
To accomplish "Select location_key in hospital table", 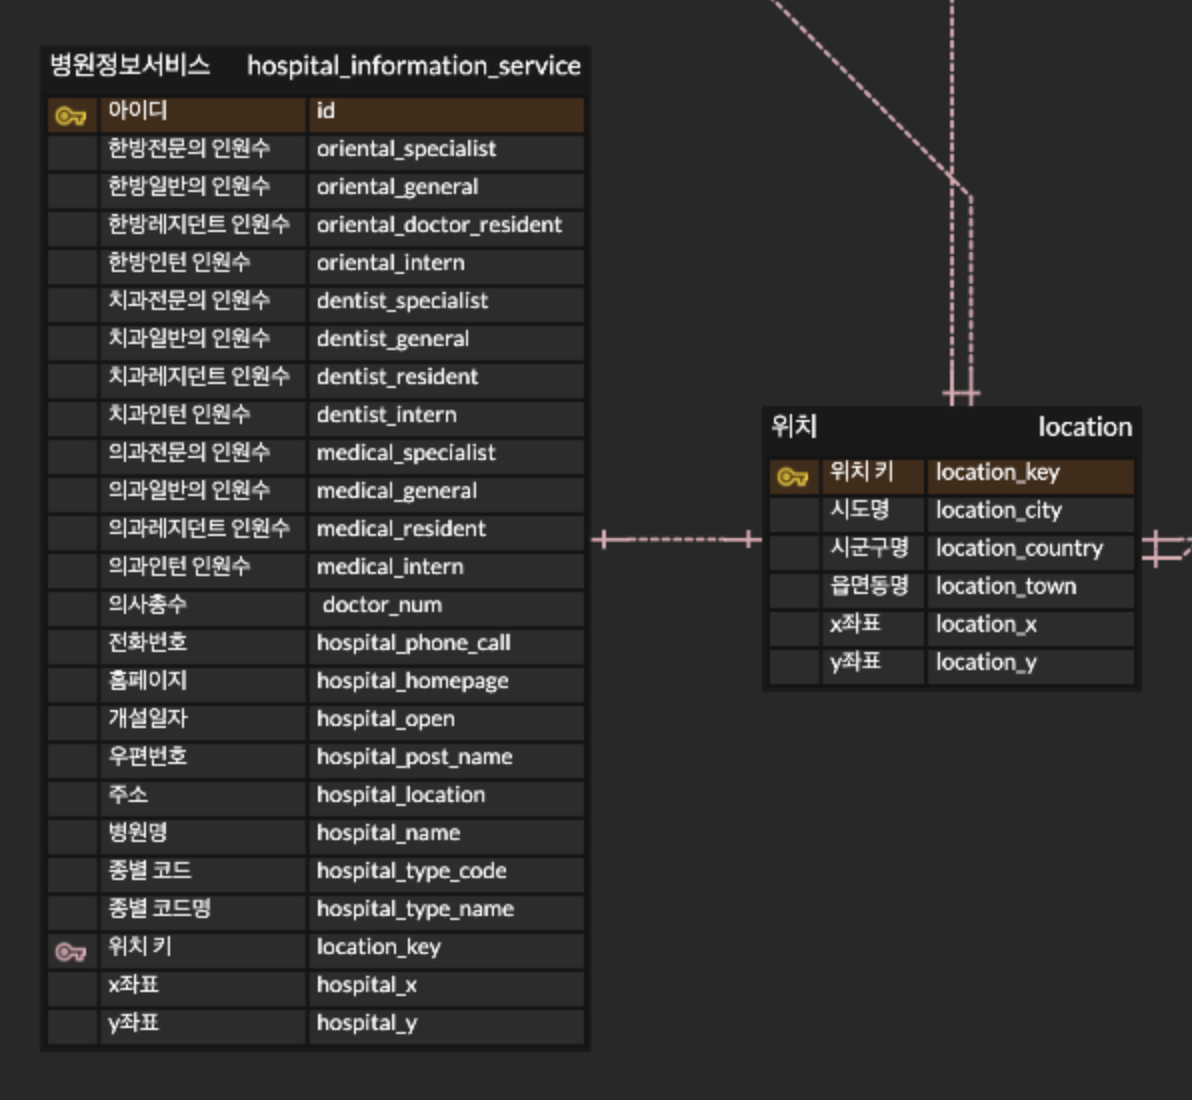I will [446, 951].
